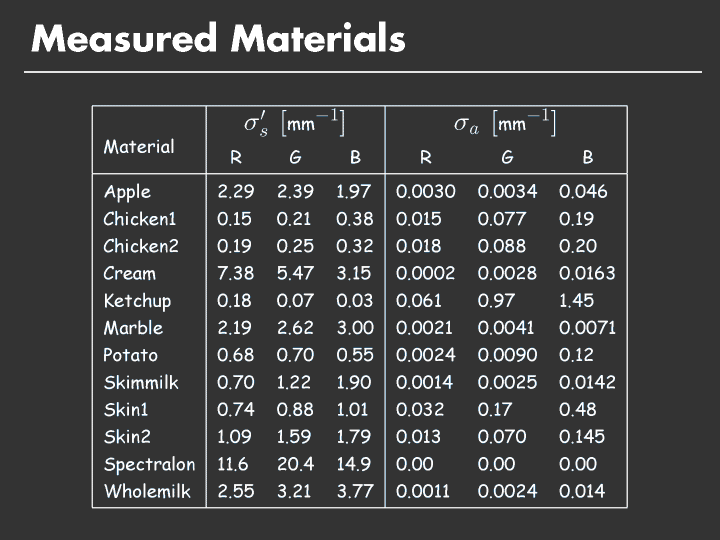Click Ketchup's value 1.45
720x540 pixels.
[x=577, y=301]
